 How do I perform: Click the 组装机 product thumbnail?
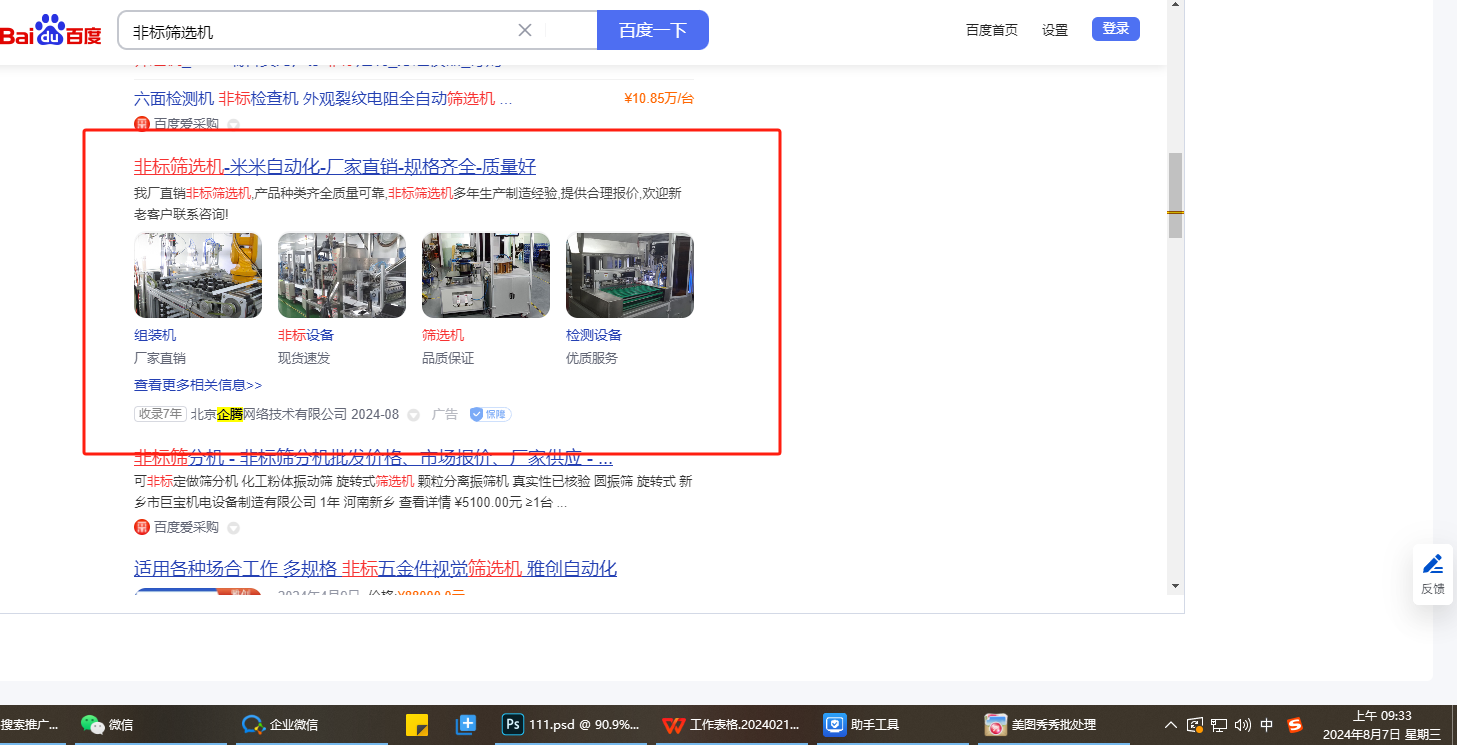point(198,275)
